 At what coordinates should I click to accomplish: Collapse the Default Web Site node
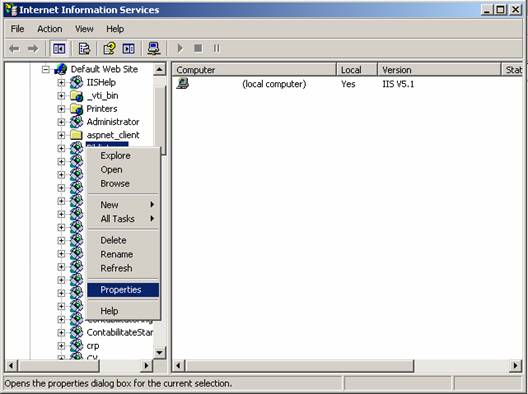[x=45, y=69]
